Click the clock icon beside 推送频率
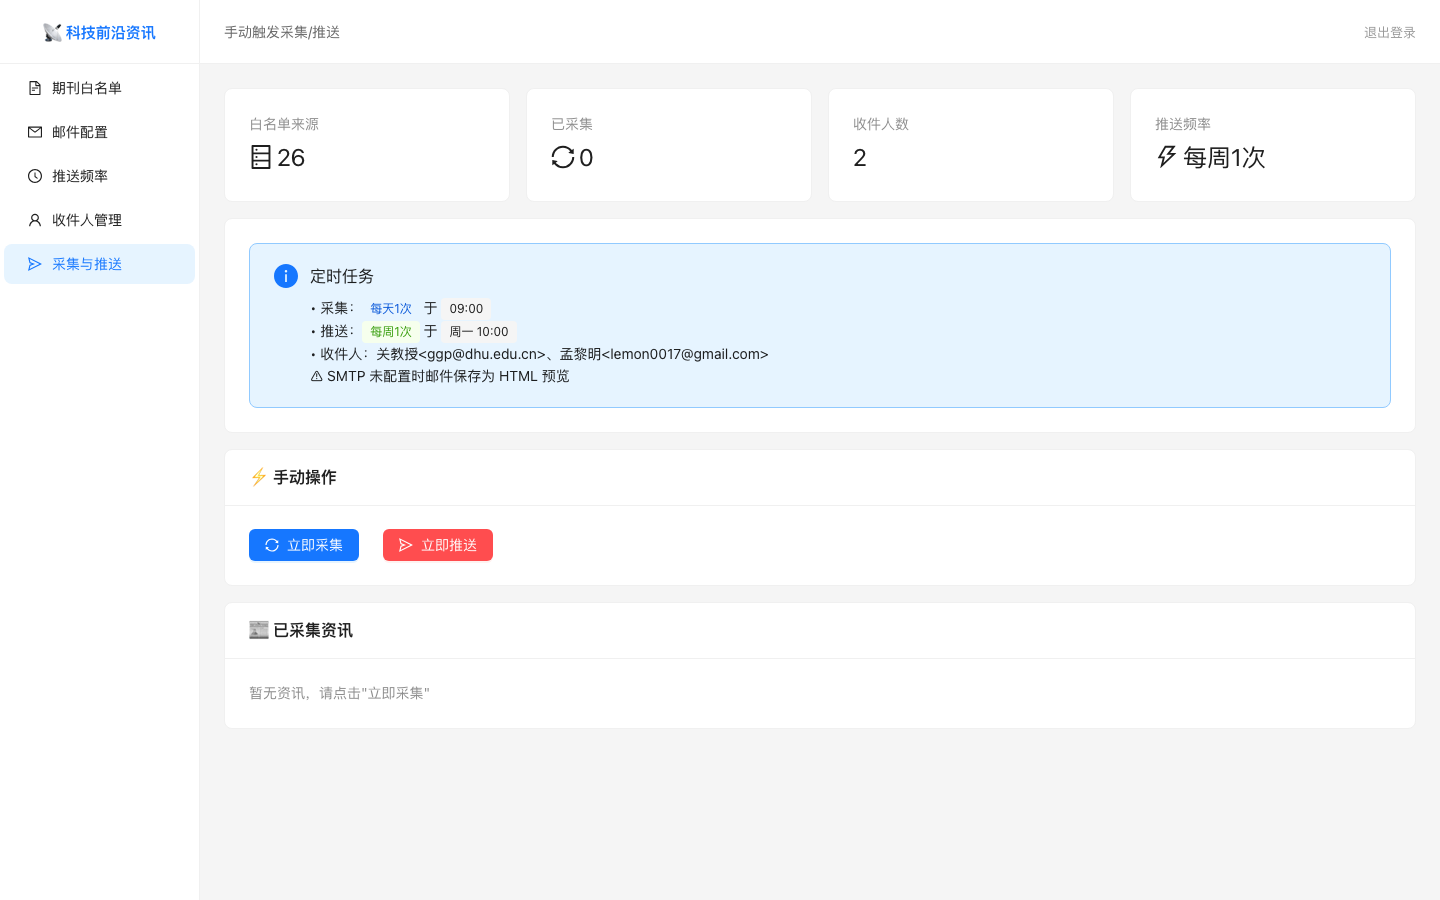The width and height of the screenshot is (1440, 900). click(35, 176)
